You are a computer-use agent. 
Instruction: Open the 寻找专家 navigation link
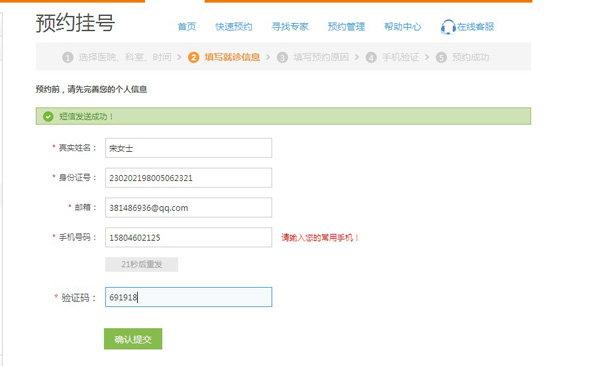click(x=290, y=26)
